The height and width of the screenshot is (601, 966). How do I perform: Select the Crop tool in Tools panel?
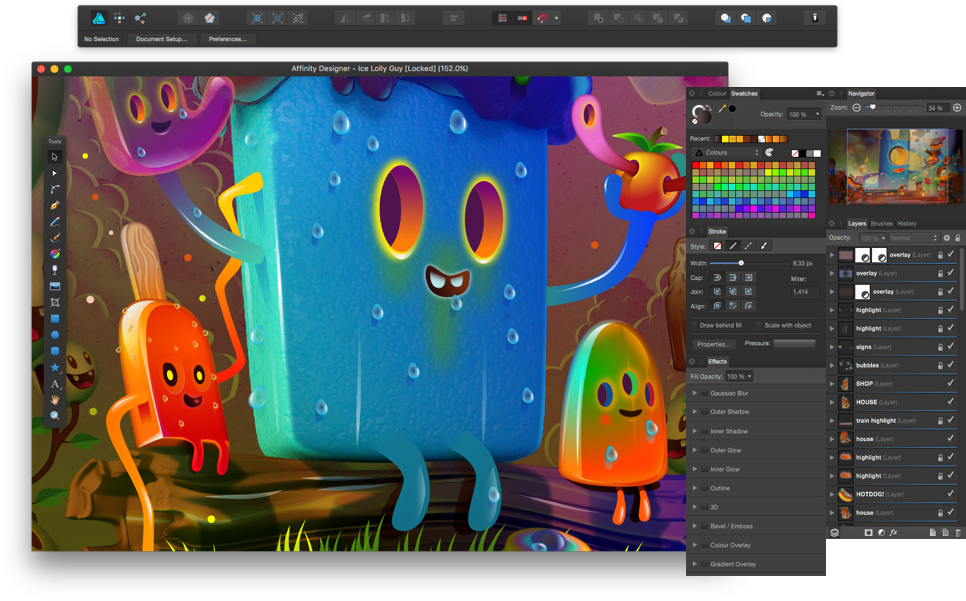55,302
